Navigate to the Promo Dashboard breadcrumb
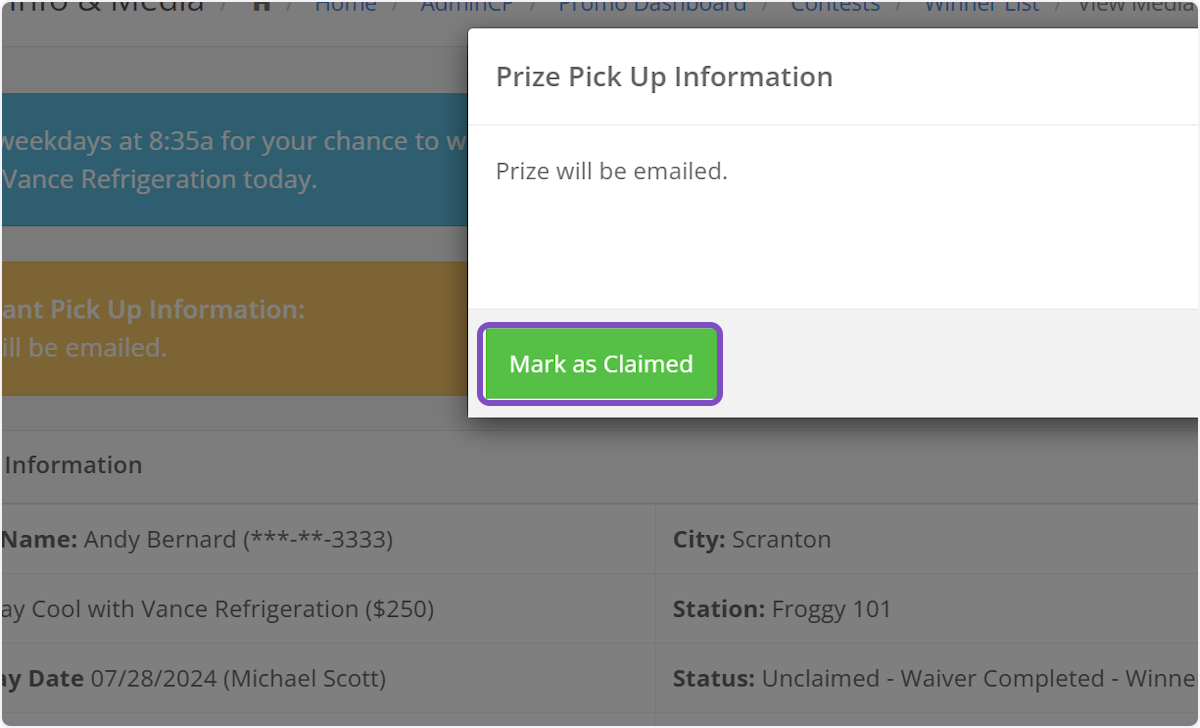The width and height of the screenshot is (1200, 728). point(652,6)
